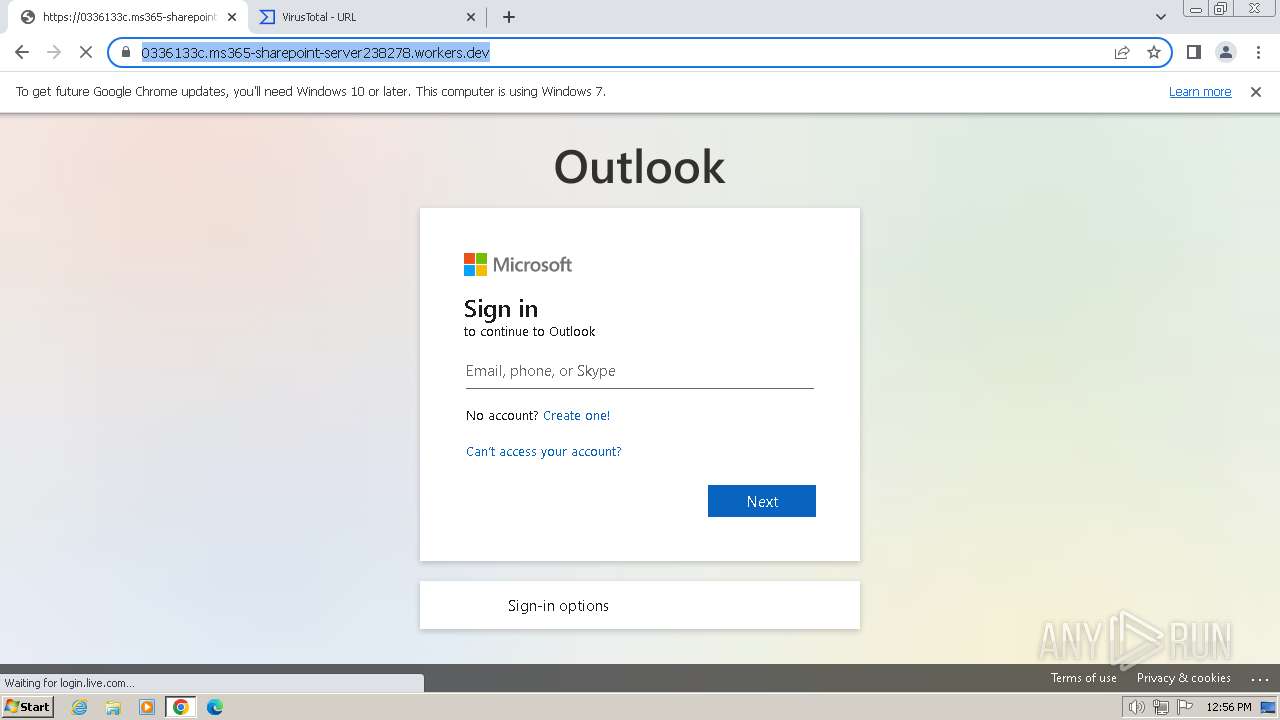Open a new tab with plus button
Screen dimensions: 1280x720
509,17
